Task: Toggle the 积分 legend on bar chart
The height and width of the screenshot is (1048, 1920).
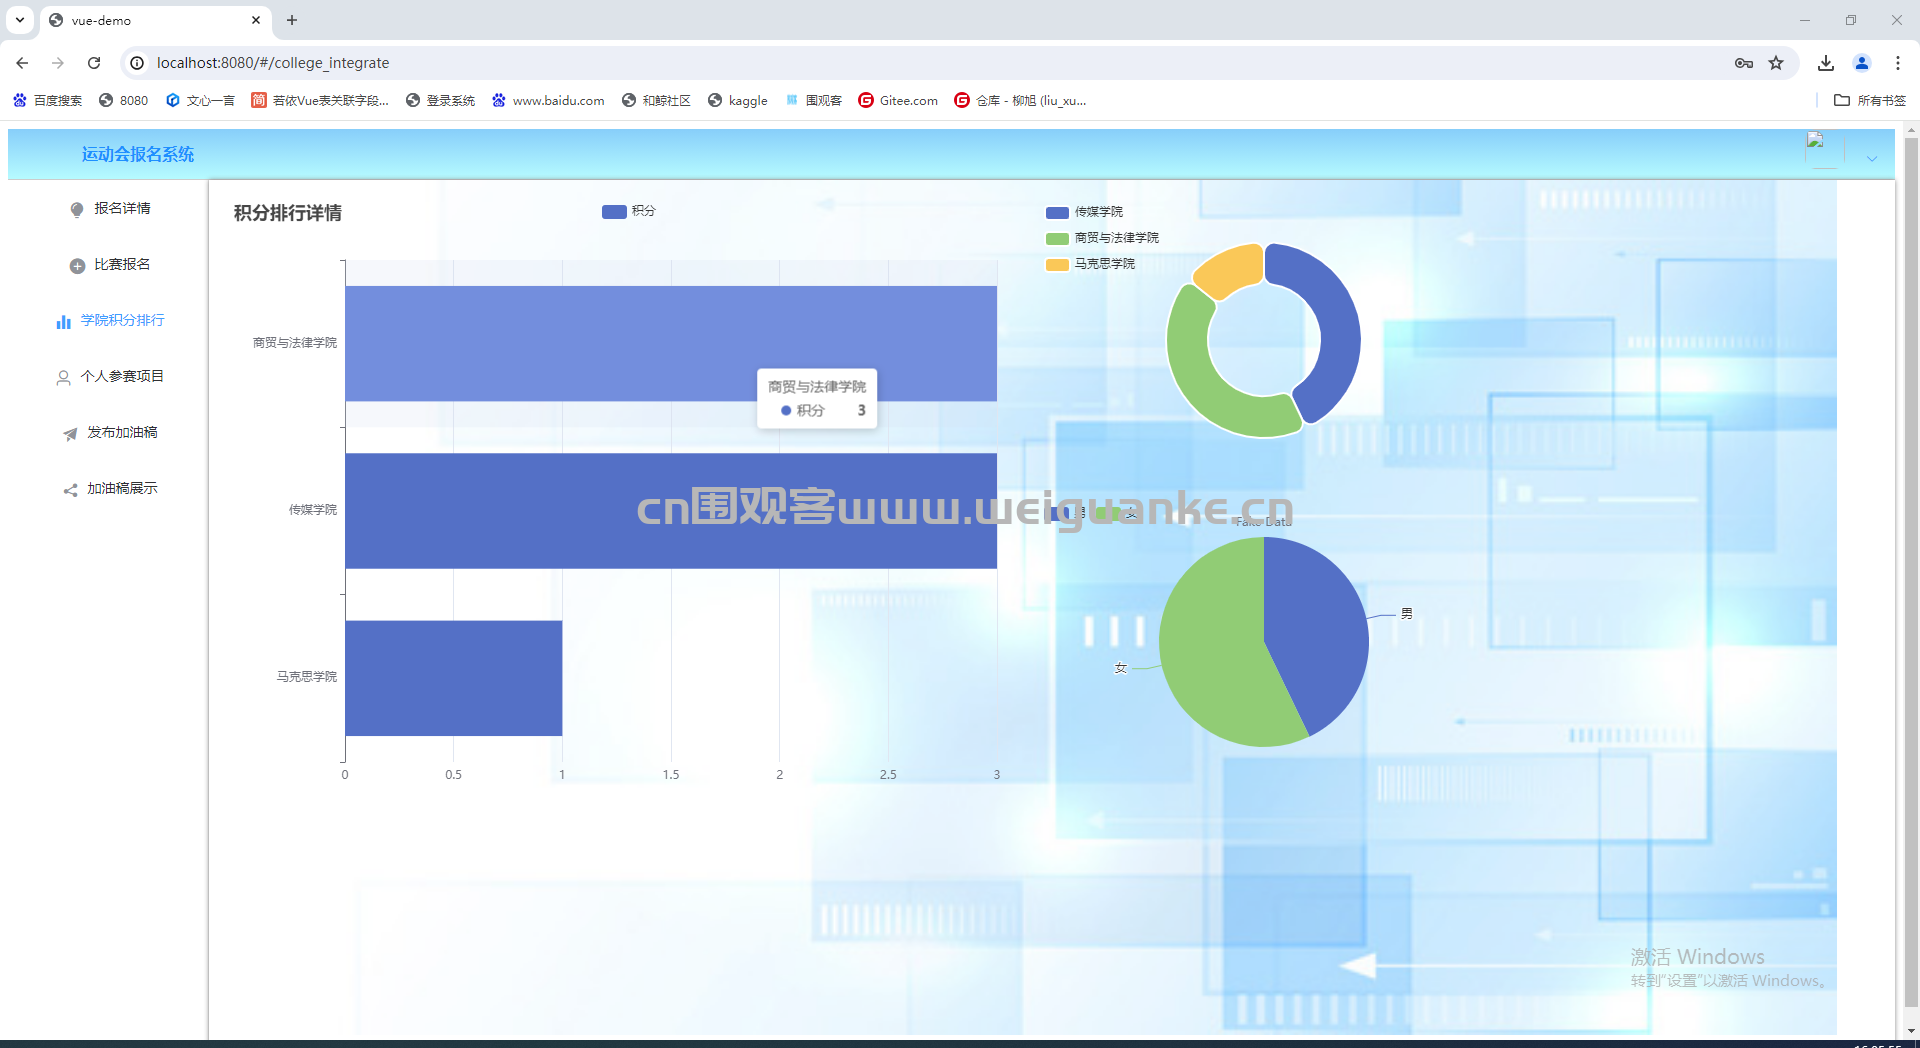Action: coord(629,211)
